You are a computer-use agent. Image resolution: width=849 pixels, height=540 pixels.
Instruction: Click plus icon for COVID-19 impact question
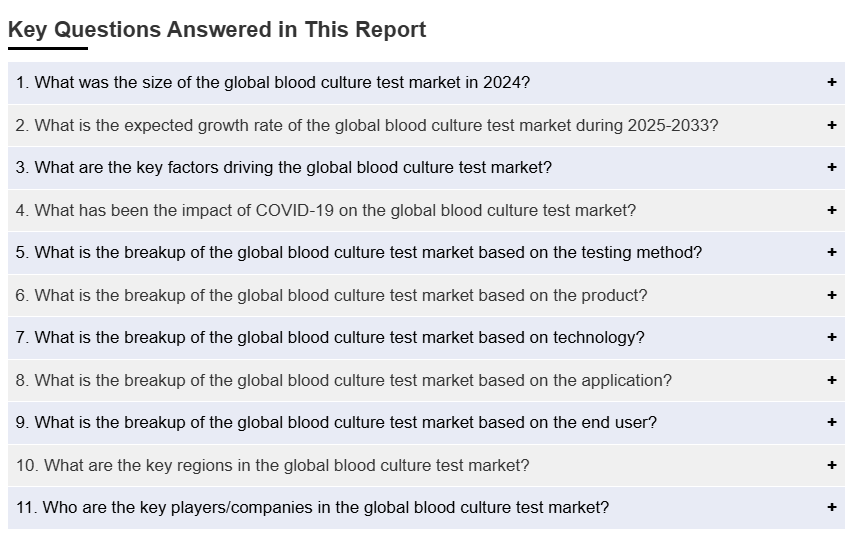click(831, 210)
